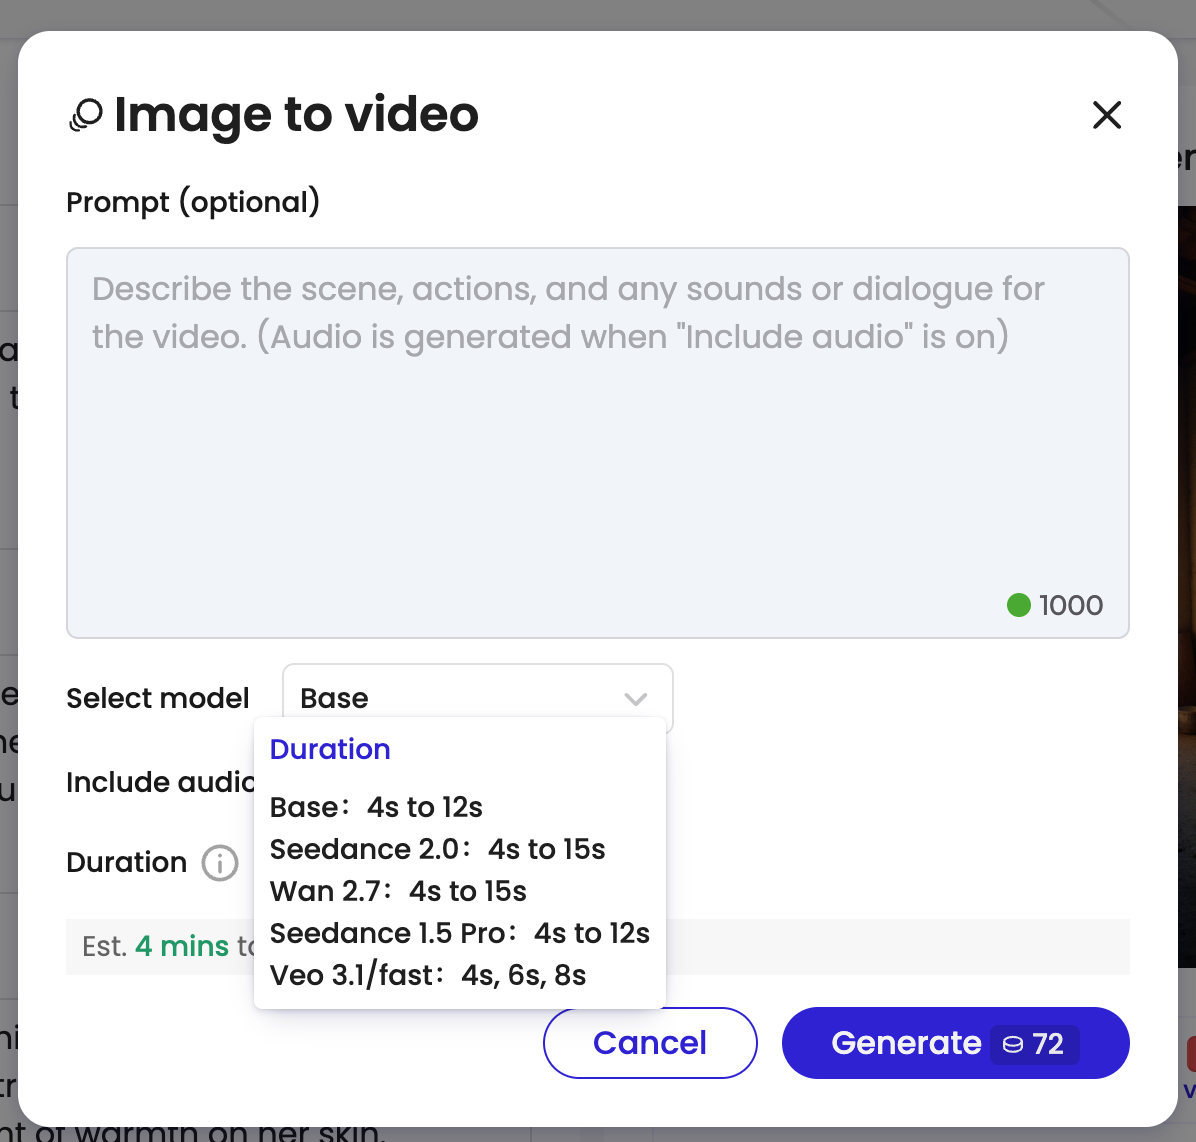Viewport: 1196px width, 1142px height.
Task: Click the Seedance 1.5 Pro duration line
Action: [x=459, y=933]
